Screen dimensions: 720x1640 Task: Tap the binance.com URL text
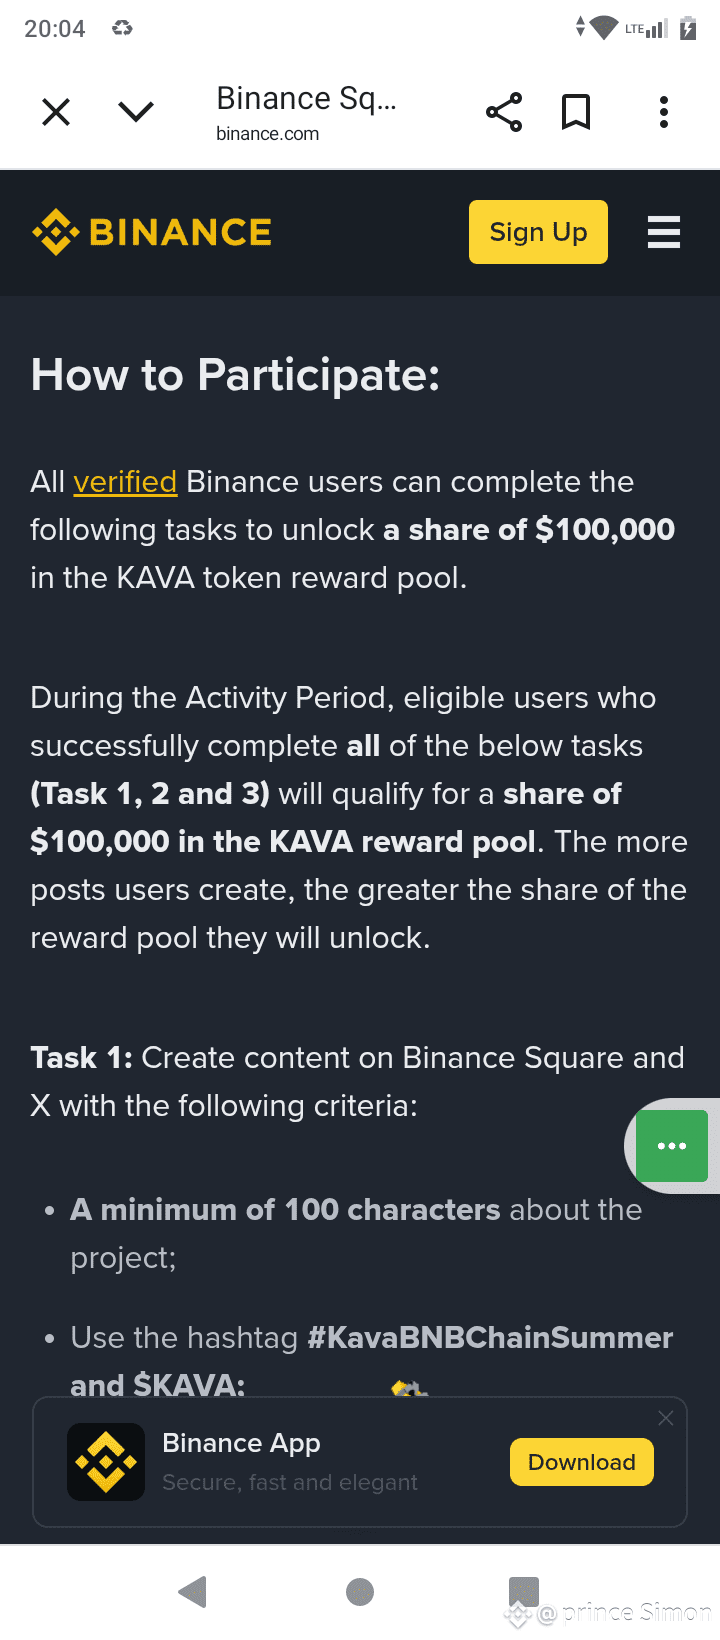[x=268, y=134]
